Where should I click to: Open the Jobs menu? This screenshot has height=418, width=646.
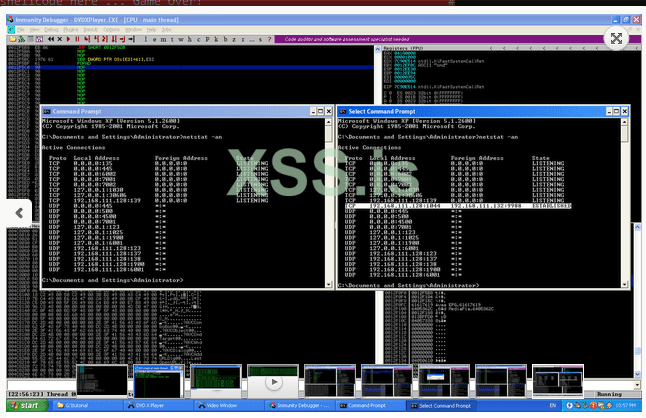(166, 30)
